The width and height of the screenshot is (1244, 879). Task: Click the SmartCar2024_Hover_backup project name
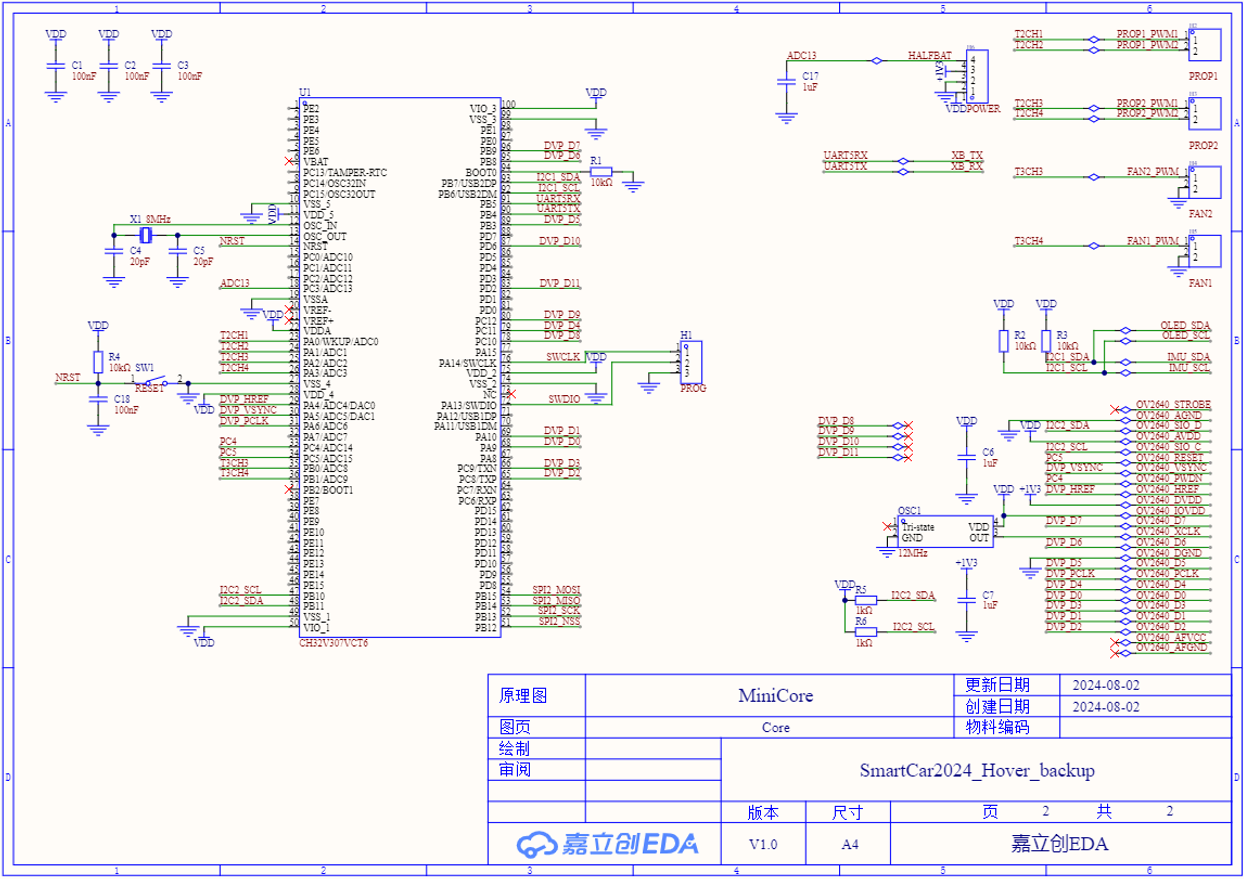977,770
